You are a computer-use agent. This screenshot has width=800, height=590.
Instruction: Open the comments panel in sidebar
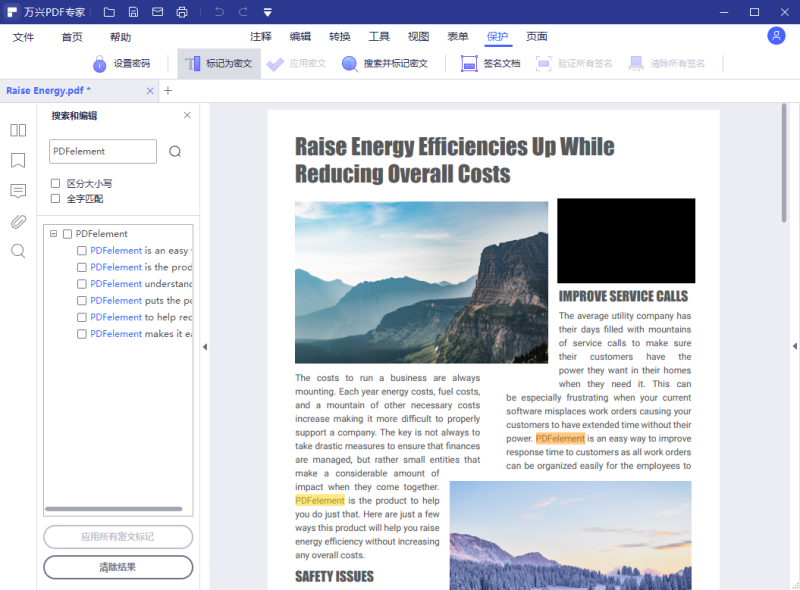(18, 191)
